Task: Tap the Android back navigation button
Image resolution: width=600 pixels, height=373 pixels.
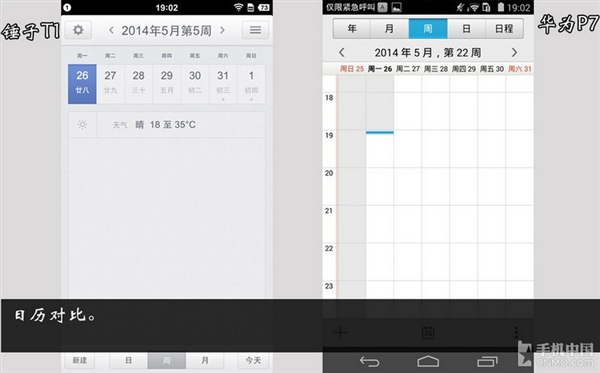Action: point(369,362)
